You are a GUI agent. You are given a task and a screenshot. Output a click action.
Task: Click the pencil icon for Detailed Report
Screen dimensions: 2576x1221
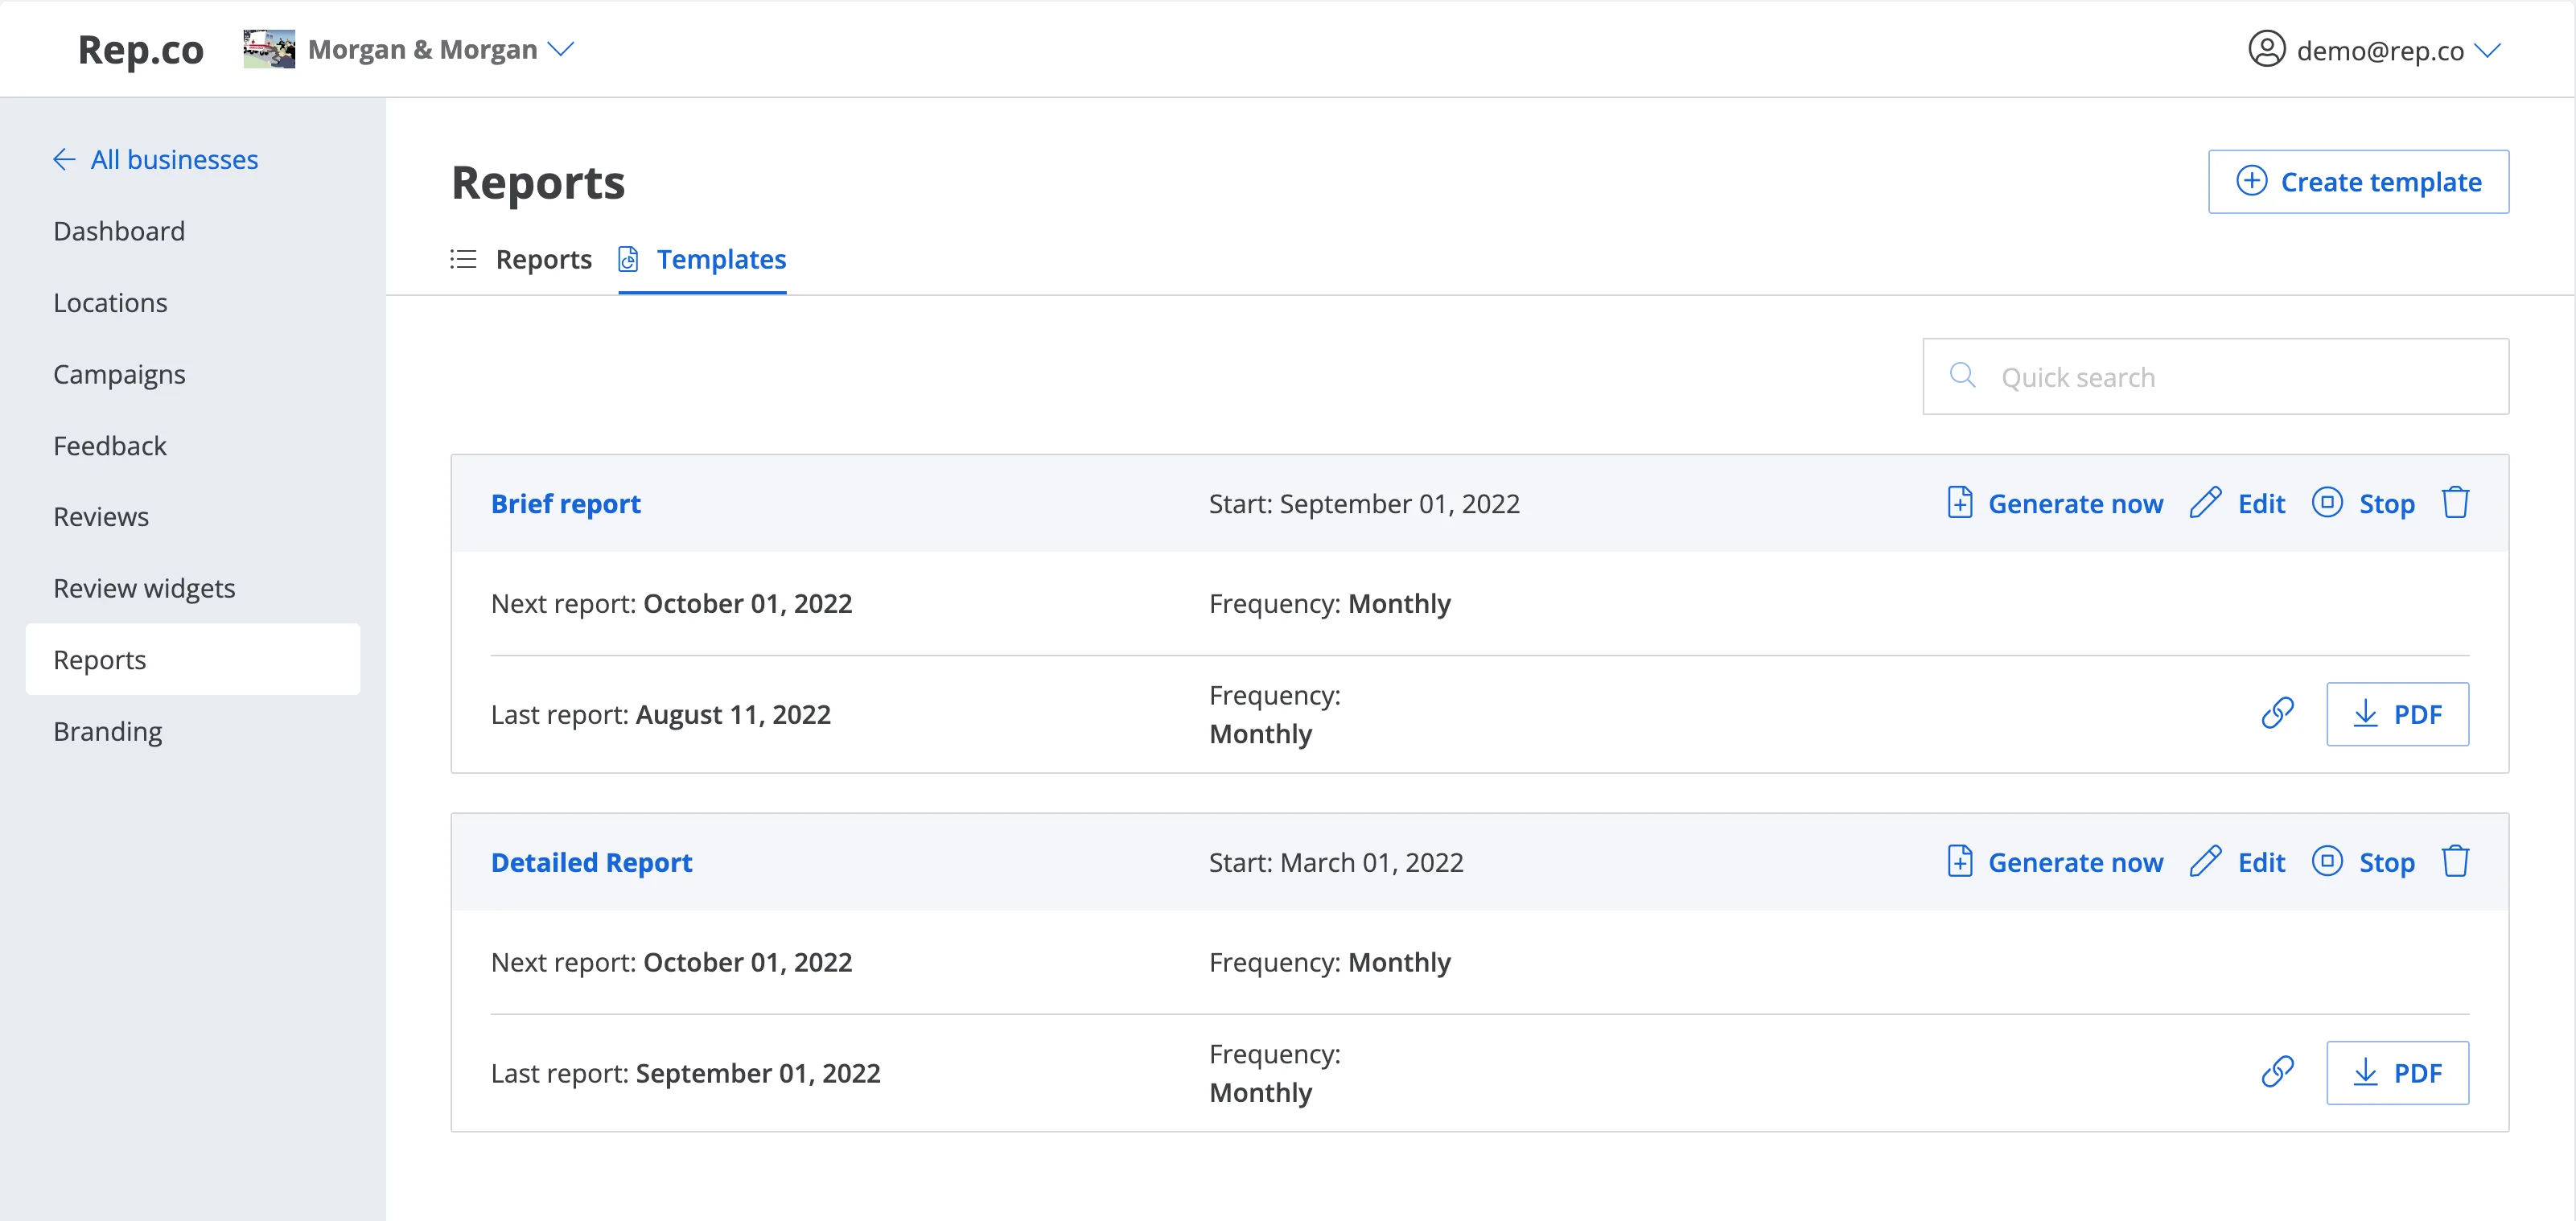click(x=2205, y=861)
